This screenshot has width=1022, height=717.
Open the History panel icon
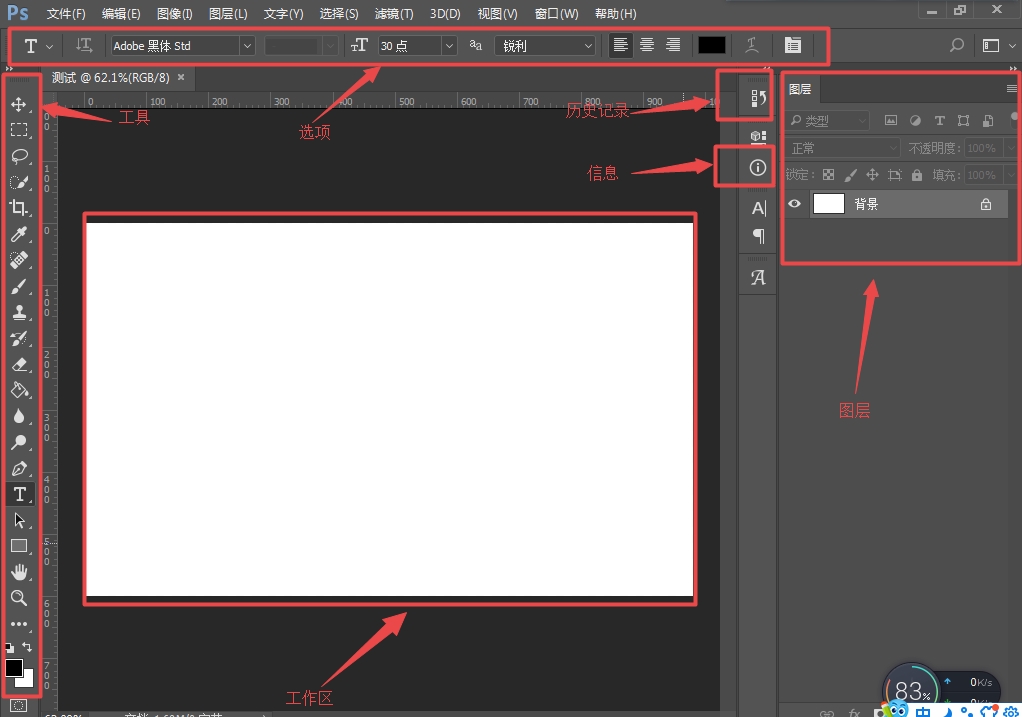coord(757,98)
